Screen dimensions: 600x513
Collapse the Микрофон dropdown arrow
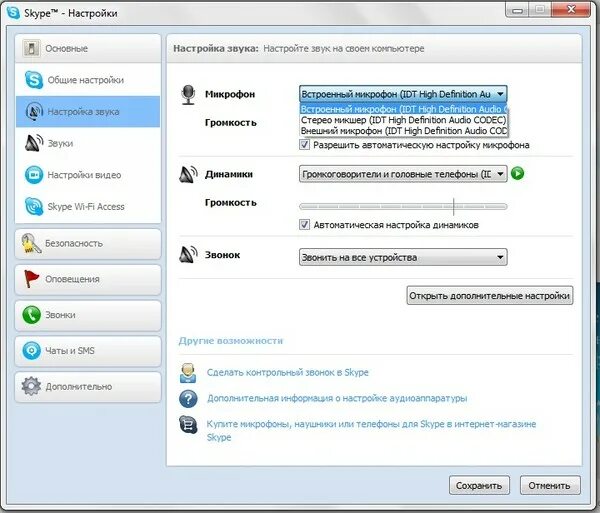pos(500,94)
